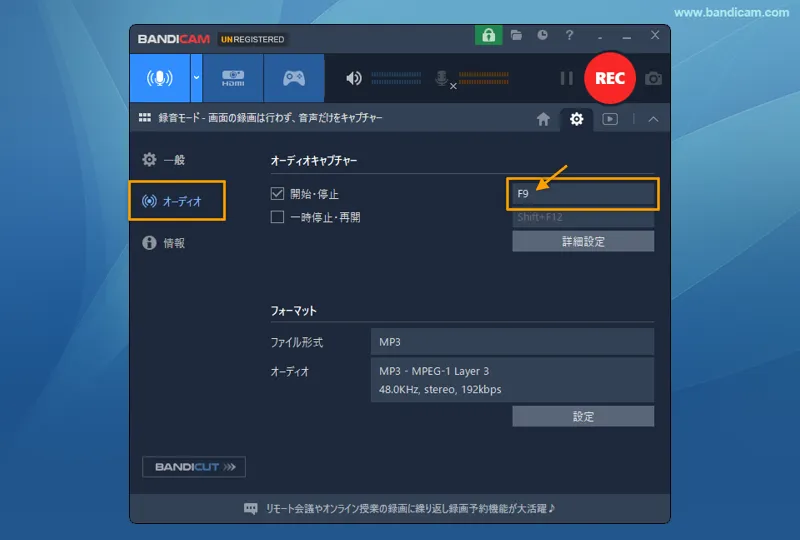The width and height of the screenshot is (800, 540).
Task: Collapse the panel with up chevron
Action: click(653, 119)
